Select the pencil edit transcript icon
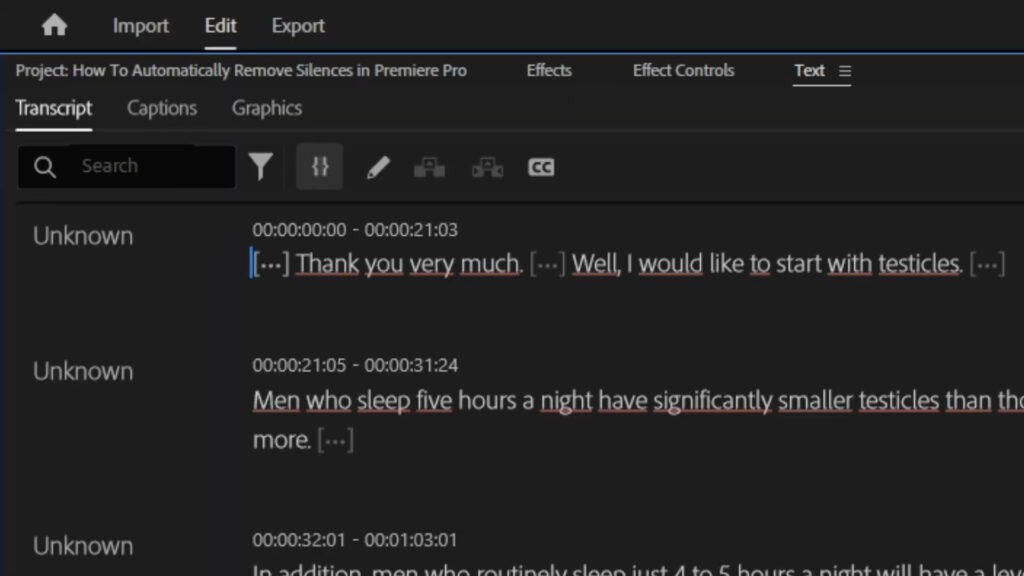The width and height of the screenshot is (1024, 576). click(378, 167)
